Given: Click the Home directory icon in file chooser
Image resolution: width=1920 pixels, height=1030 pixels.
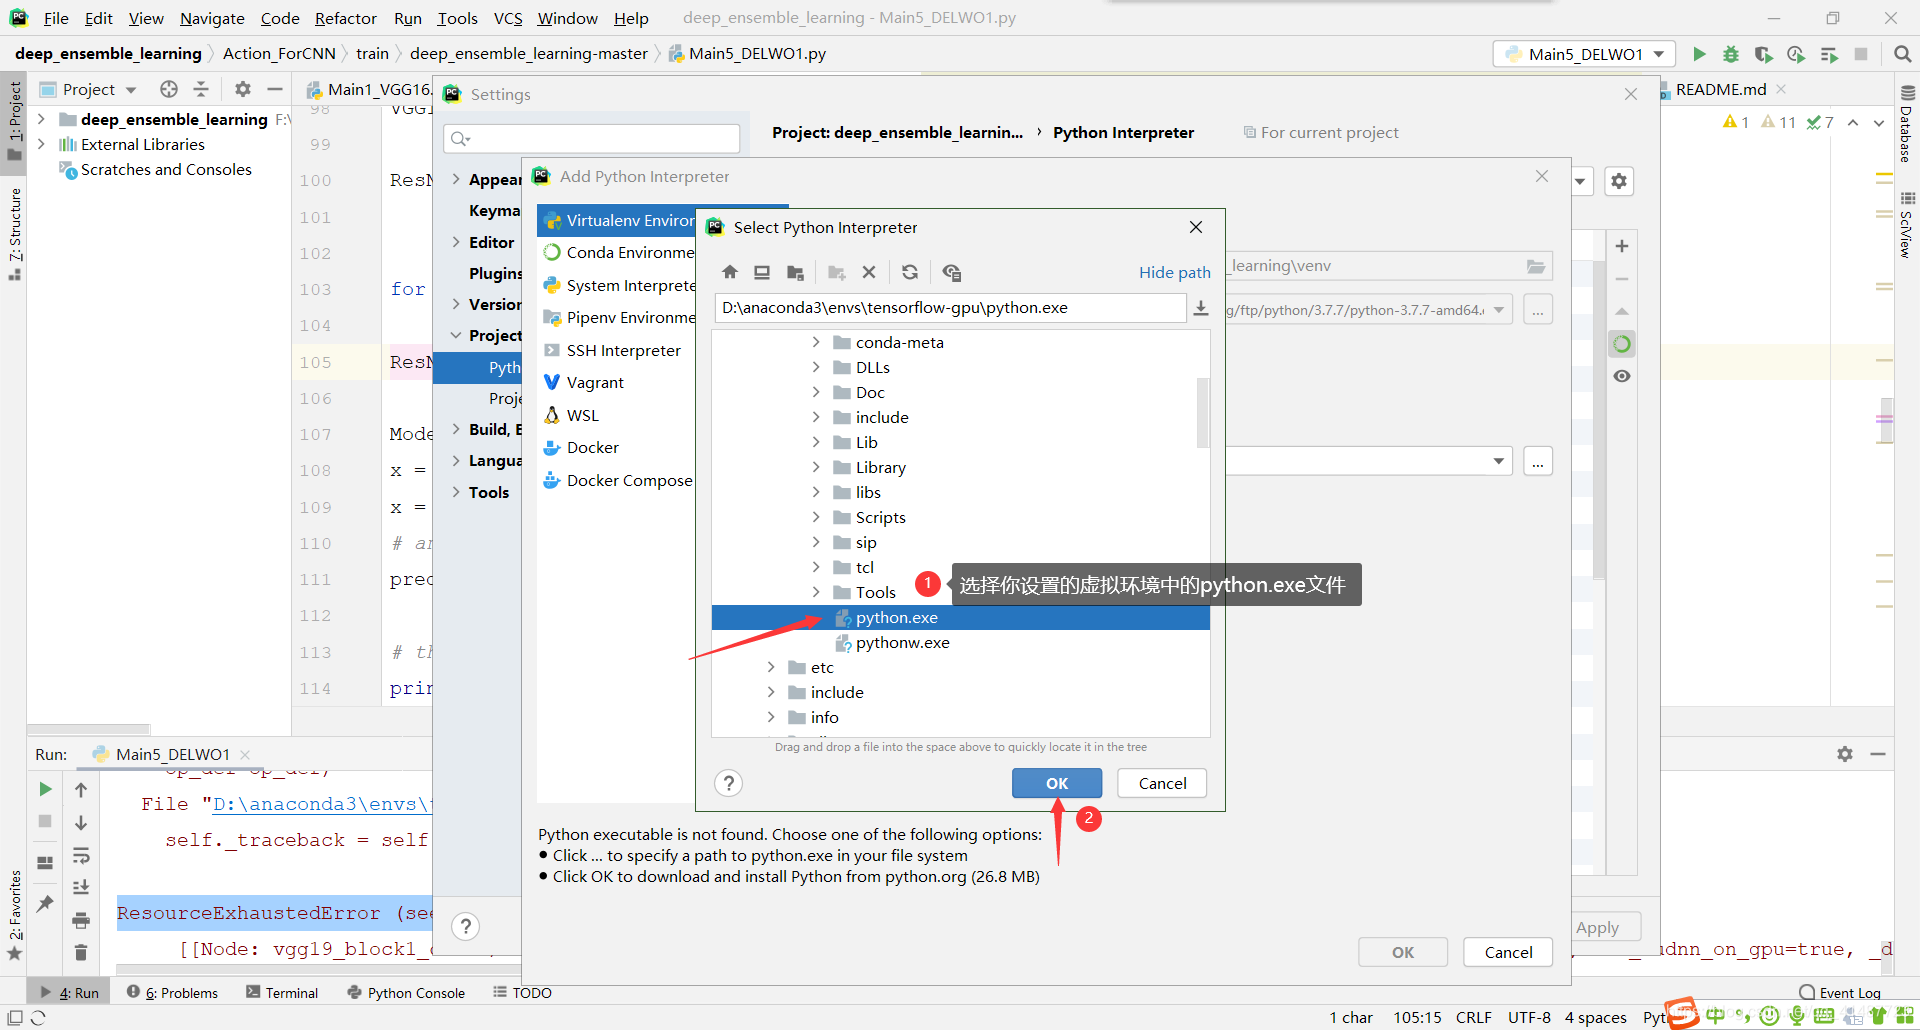Looking at the screenshot, I should tap(730, 272).
